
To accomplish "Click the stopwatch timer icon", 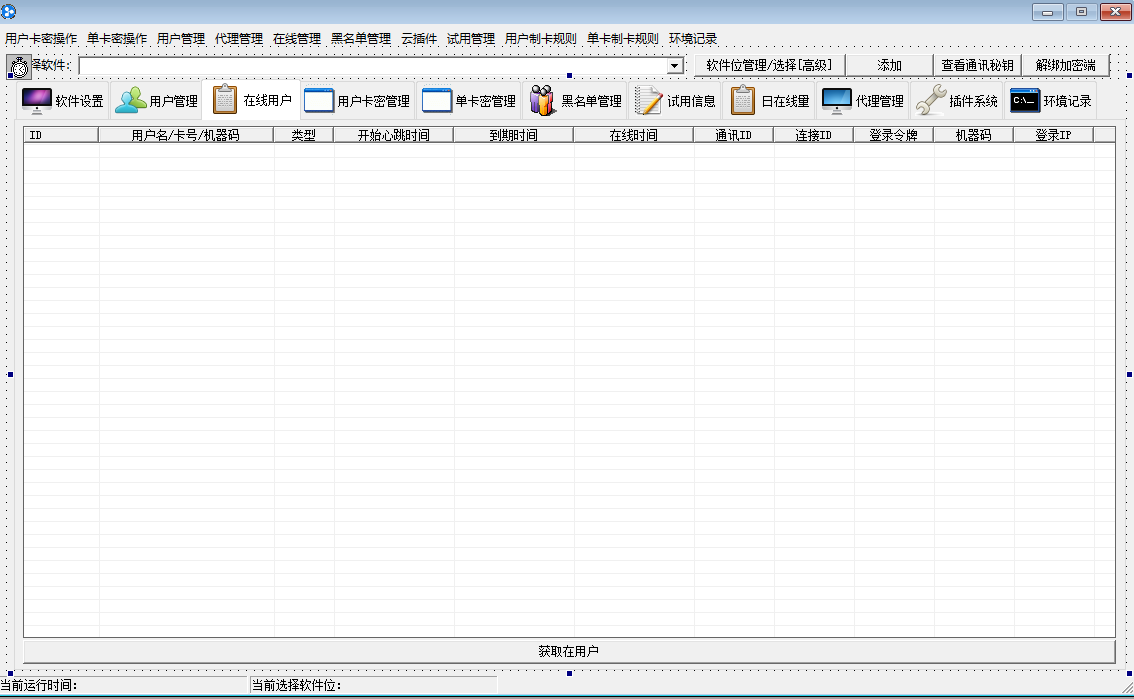I will 19,67.
